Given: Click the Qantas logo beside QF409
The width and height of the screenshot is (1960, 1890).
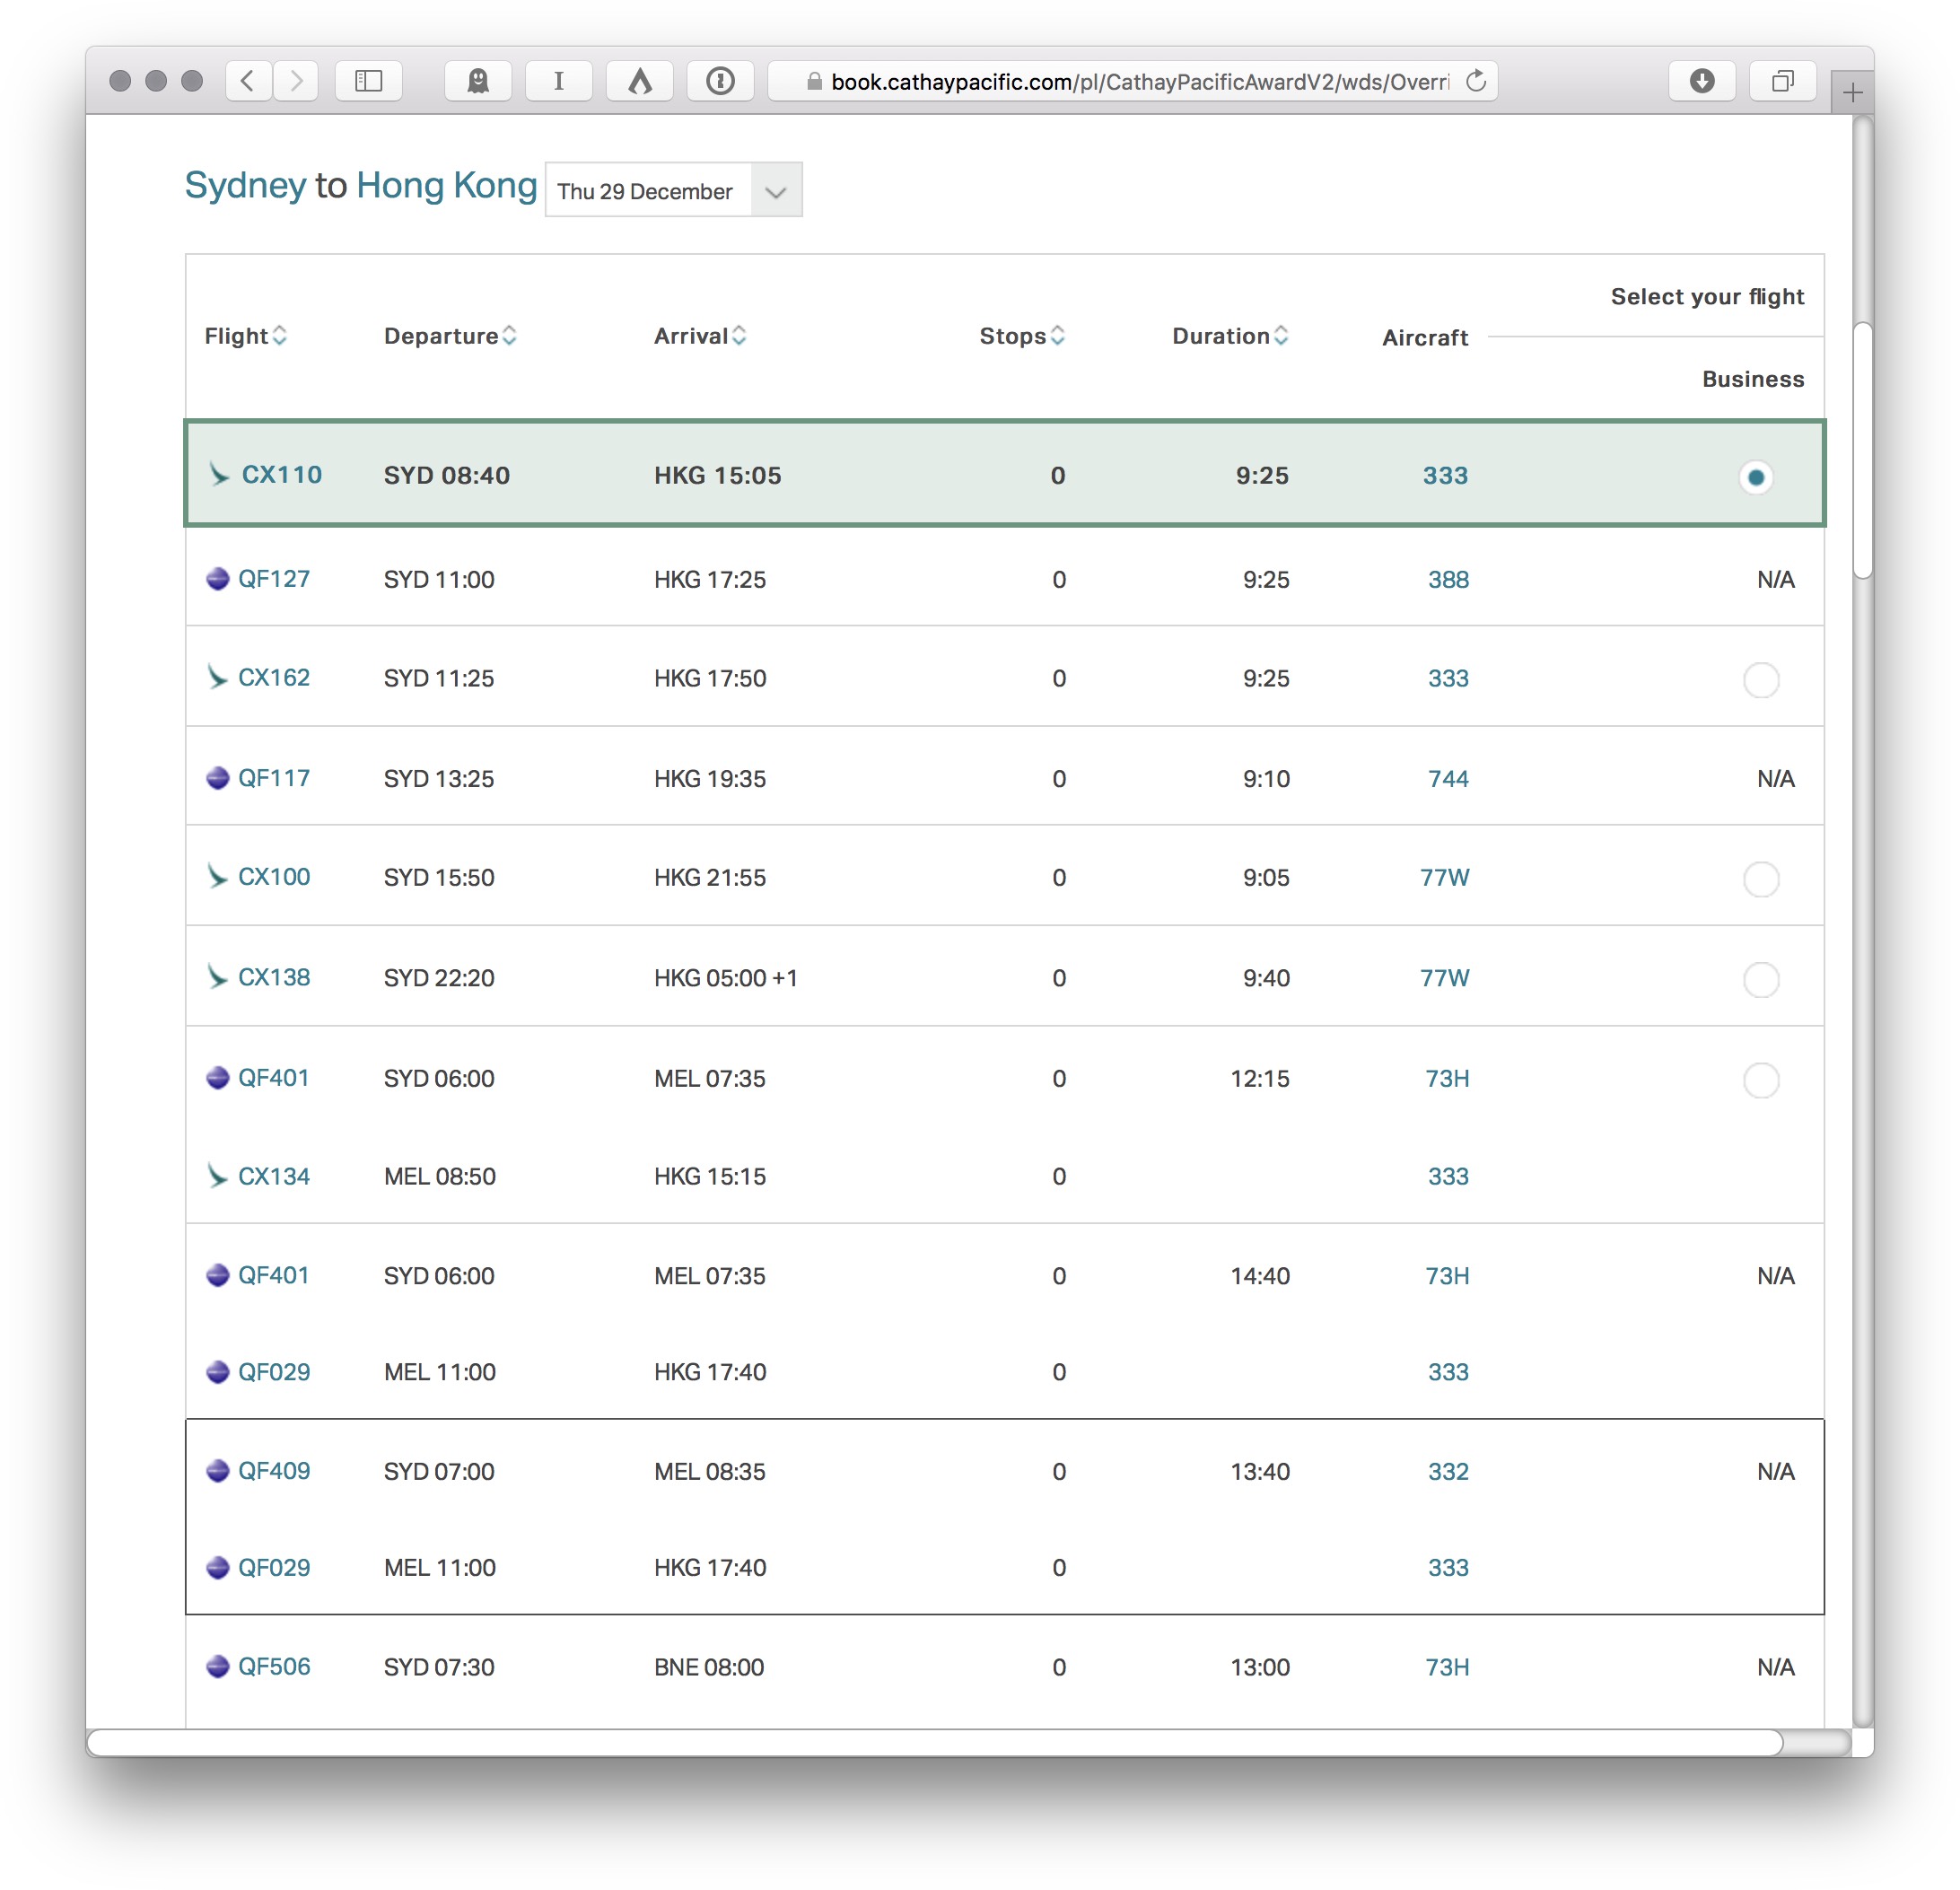Looking at the screenshot, I should (x=217, y=1471).
